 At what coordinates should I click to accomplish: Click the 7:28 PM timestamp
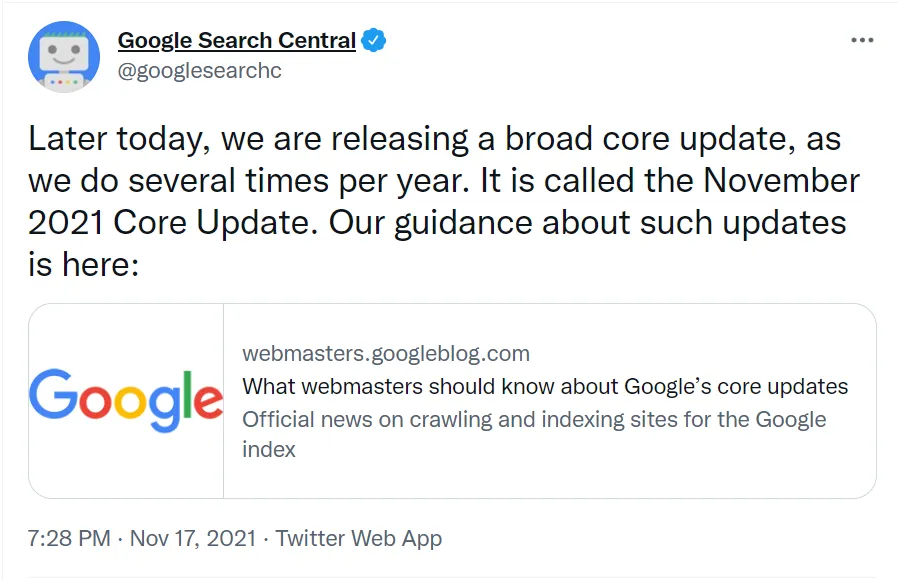pos(69,538)
